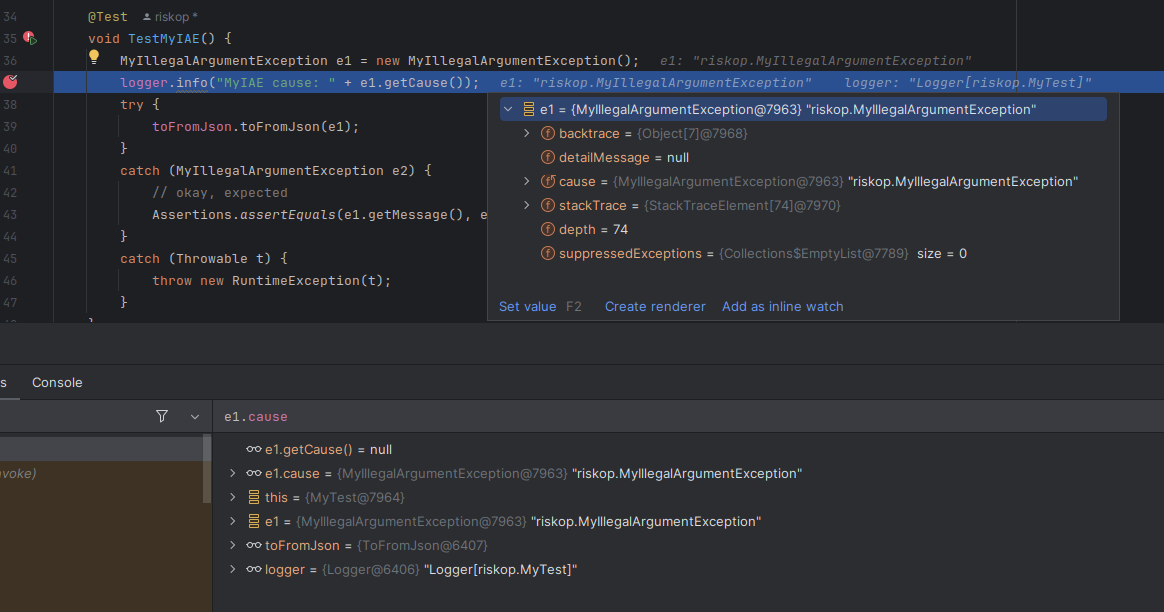Expand the backtrace field in popup
Image resolution: width=1164 pixels, height=612 pixels.
[x=527, y=133]
